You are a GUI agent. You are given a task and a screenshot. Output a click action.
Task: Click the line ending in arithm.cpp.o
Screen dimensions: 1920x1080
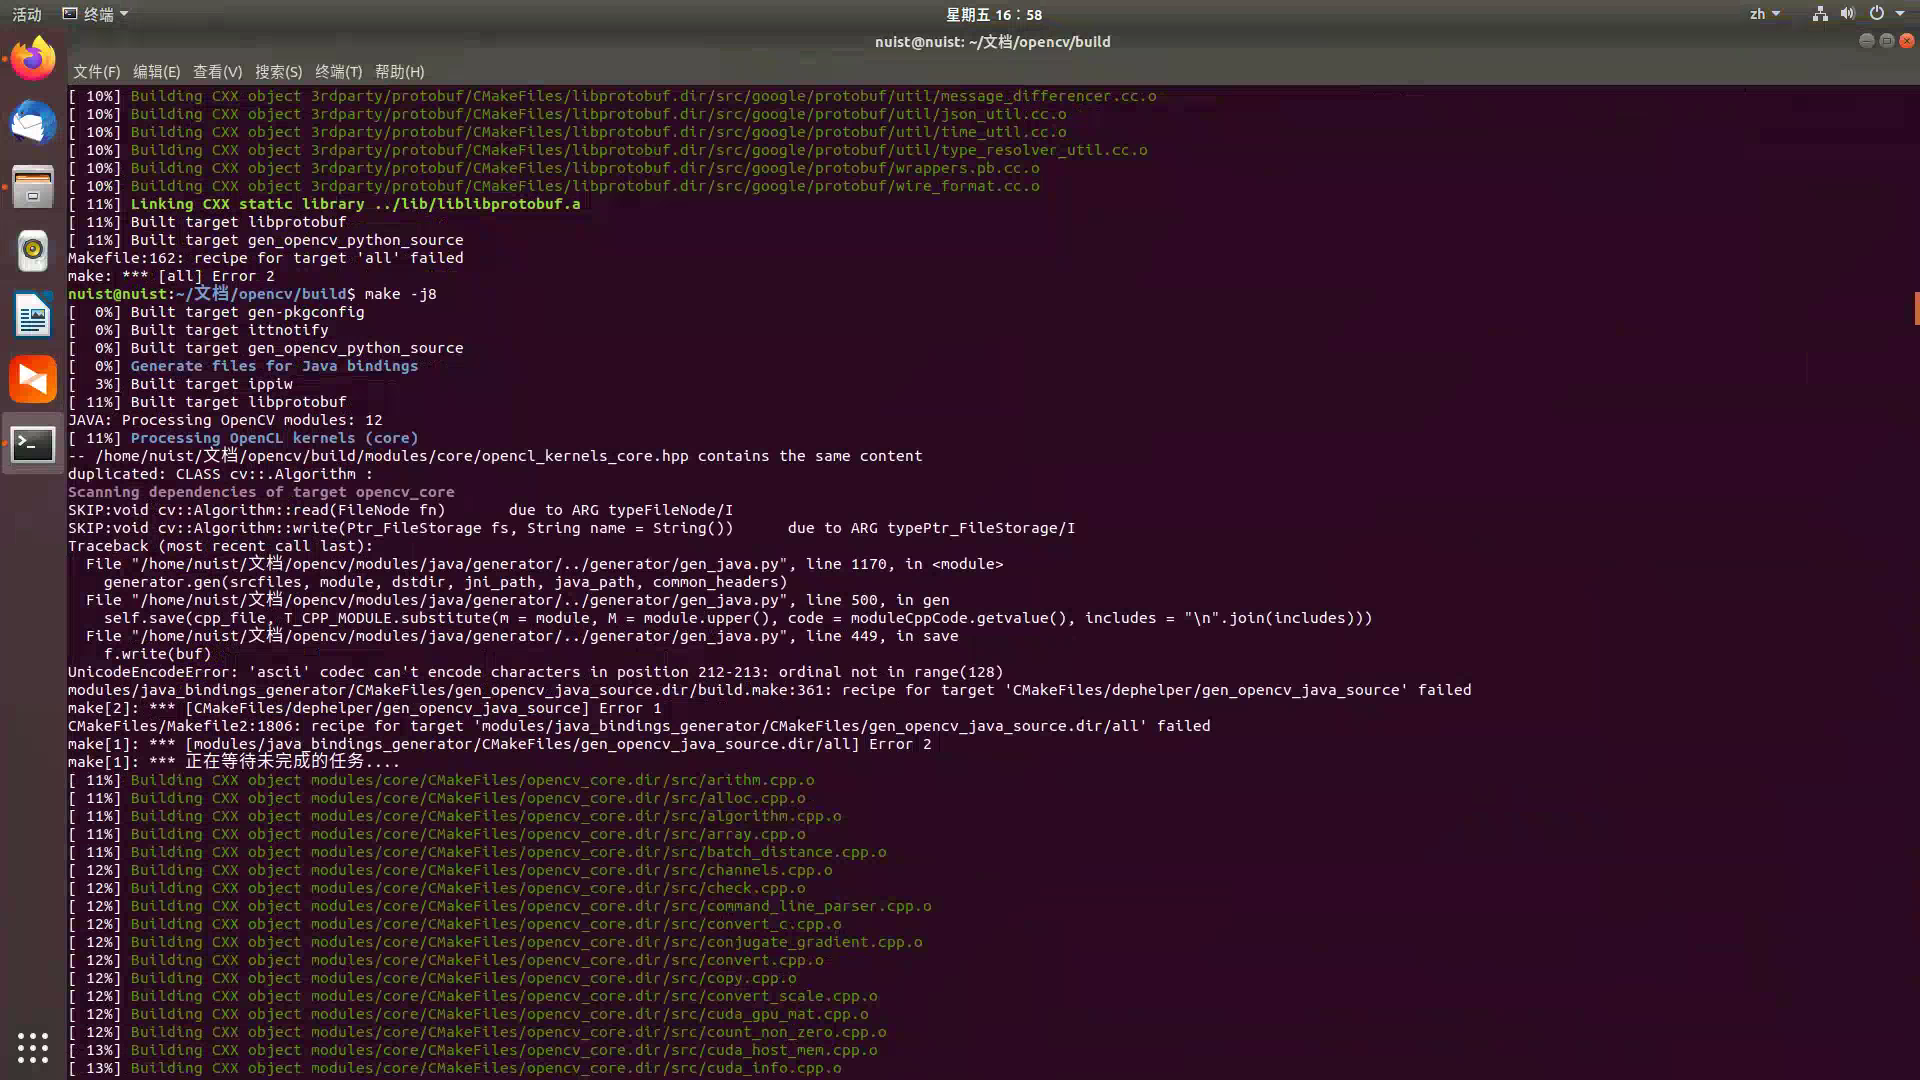pyautogui.click(x=441, y=780)
